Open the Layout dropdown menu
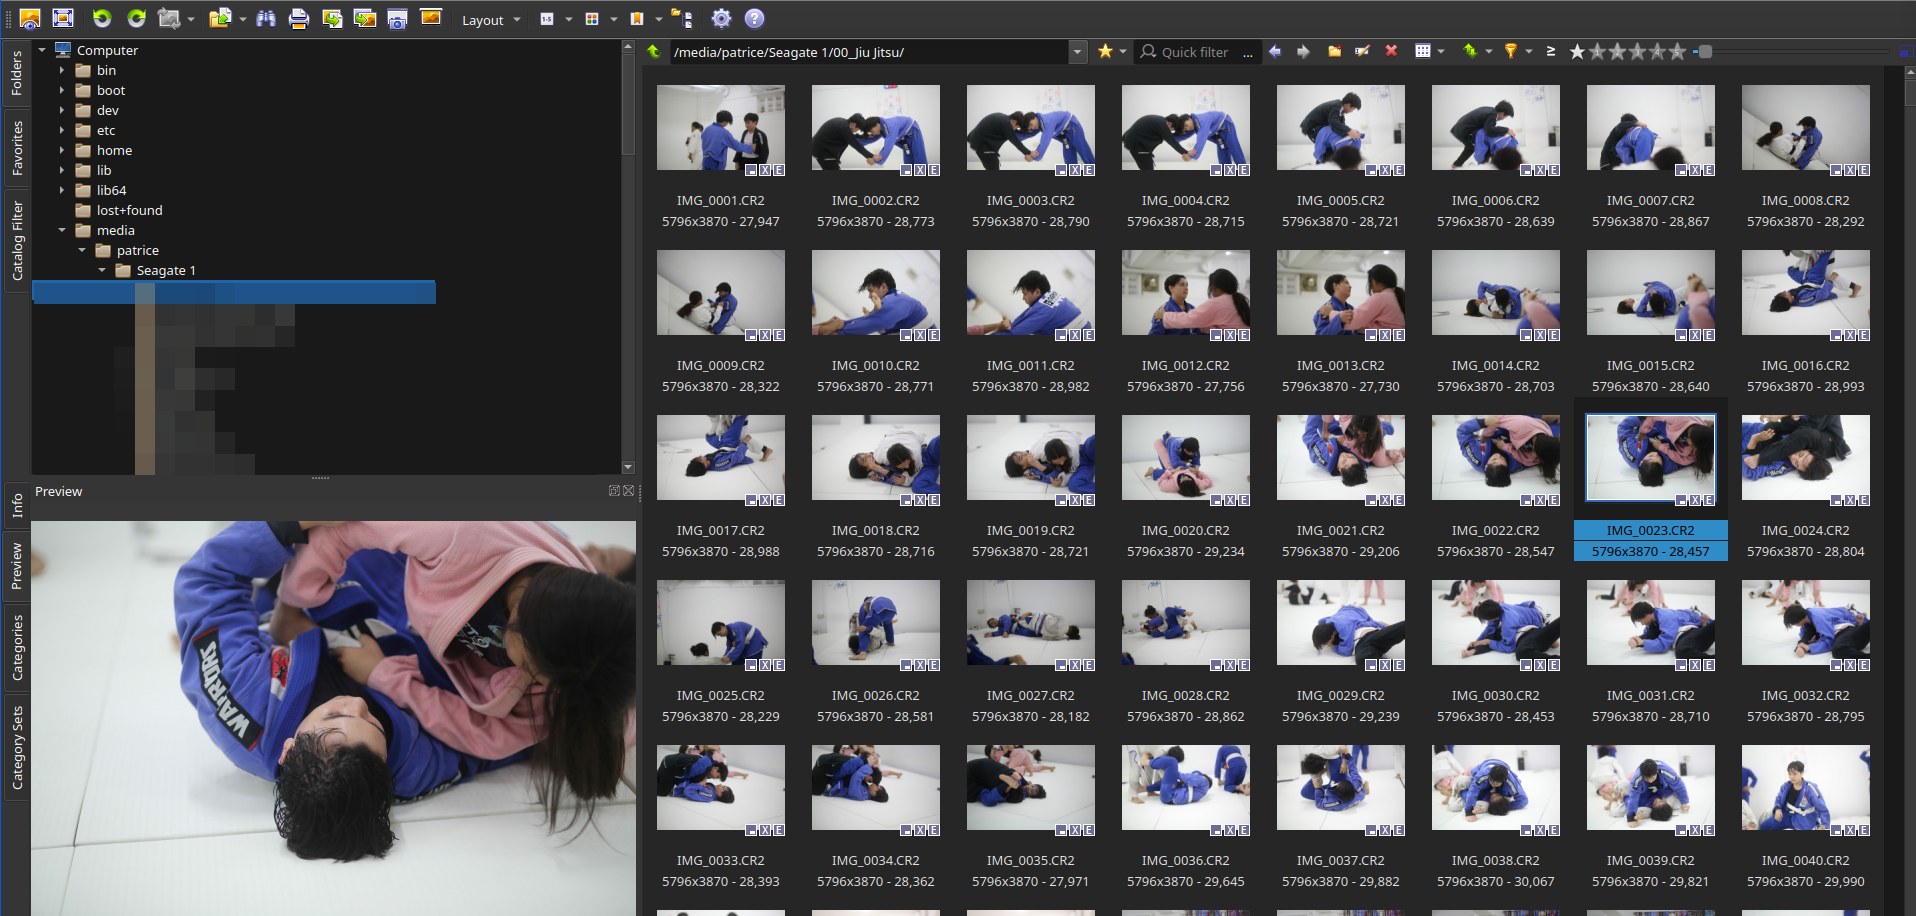Viewport: 1916px width, 916px height. tap(490, 20)
